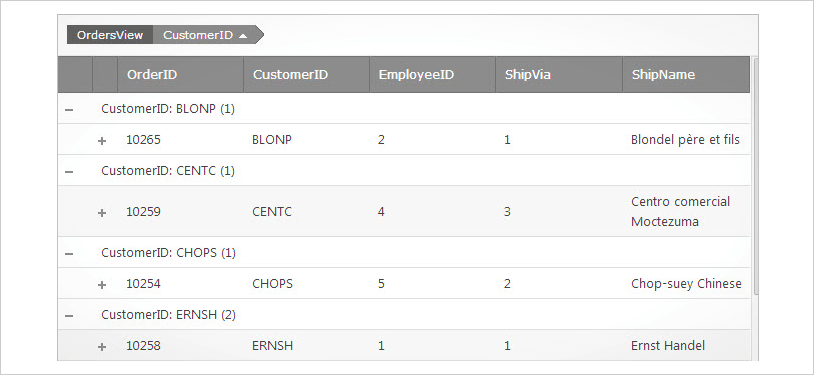Select the Blondel père et fils cell

tap(686, 140)
